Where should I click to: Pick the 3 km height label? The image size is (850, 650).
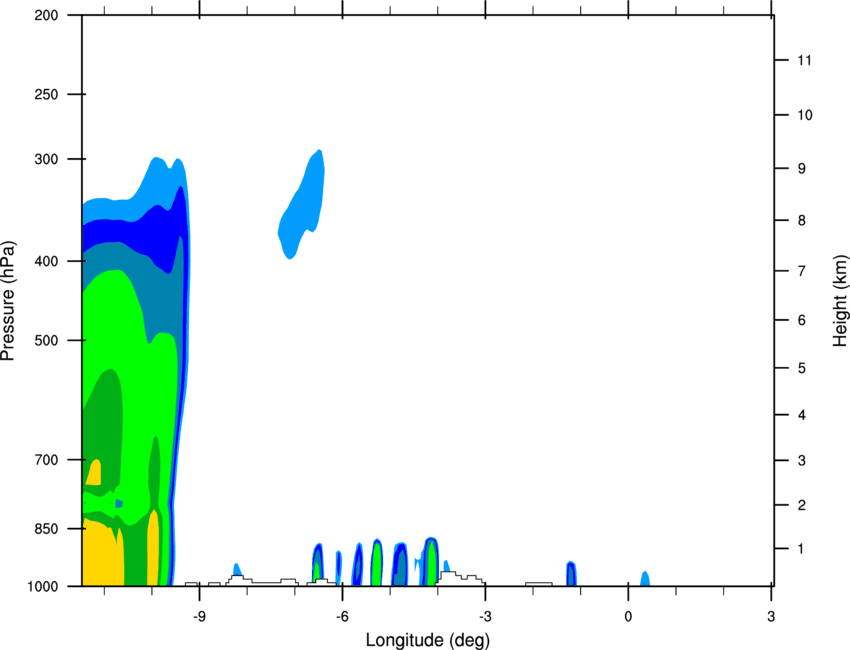tap(802, 460)
